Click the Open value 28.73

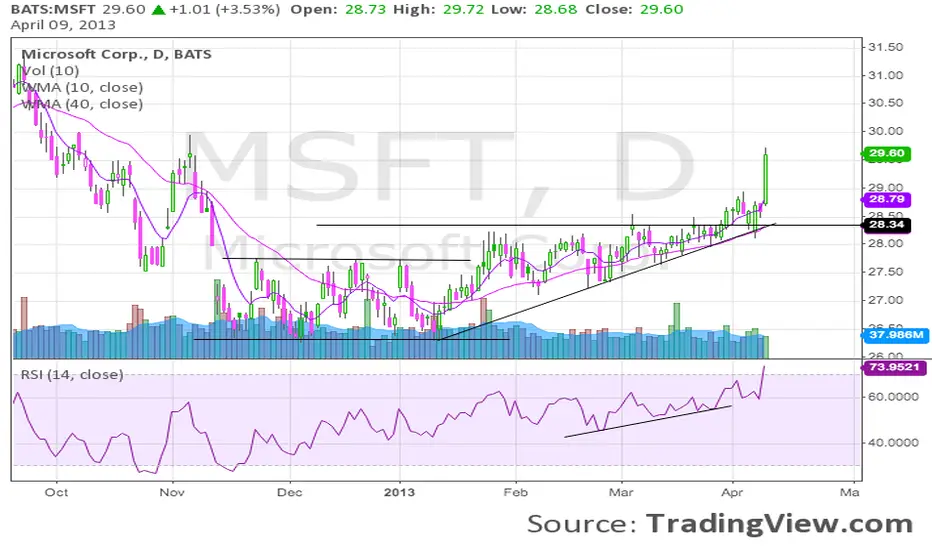pyautogui.click(x=365, y=10)
